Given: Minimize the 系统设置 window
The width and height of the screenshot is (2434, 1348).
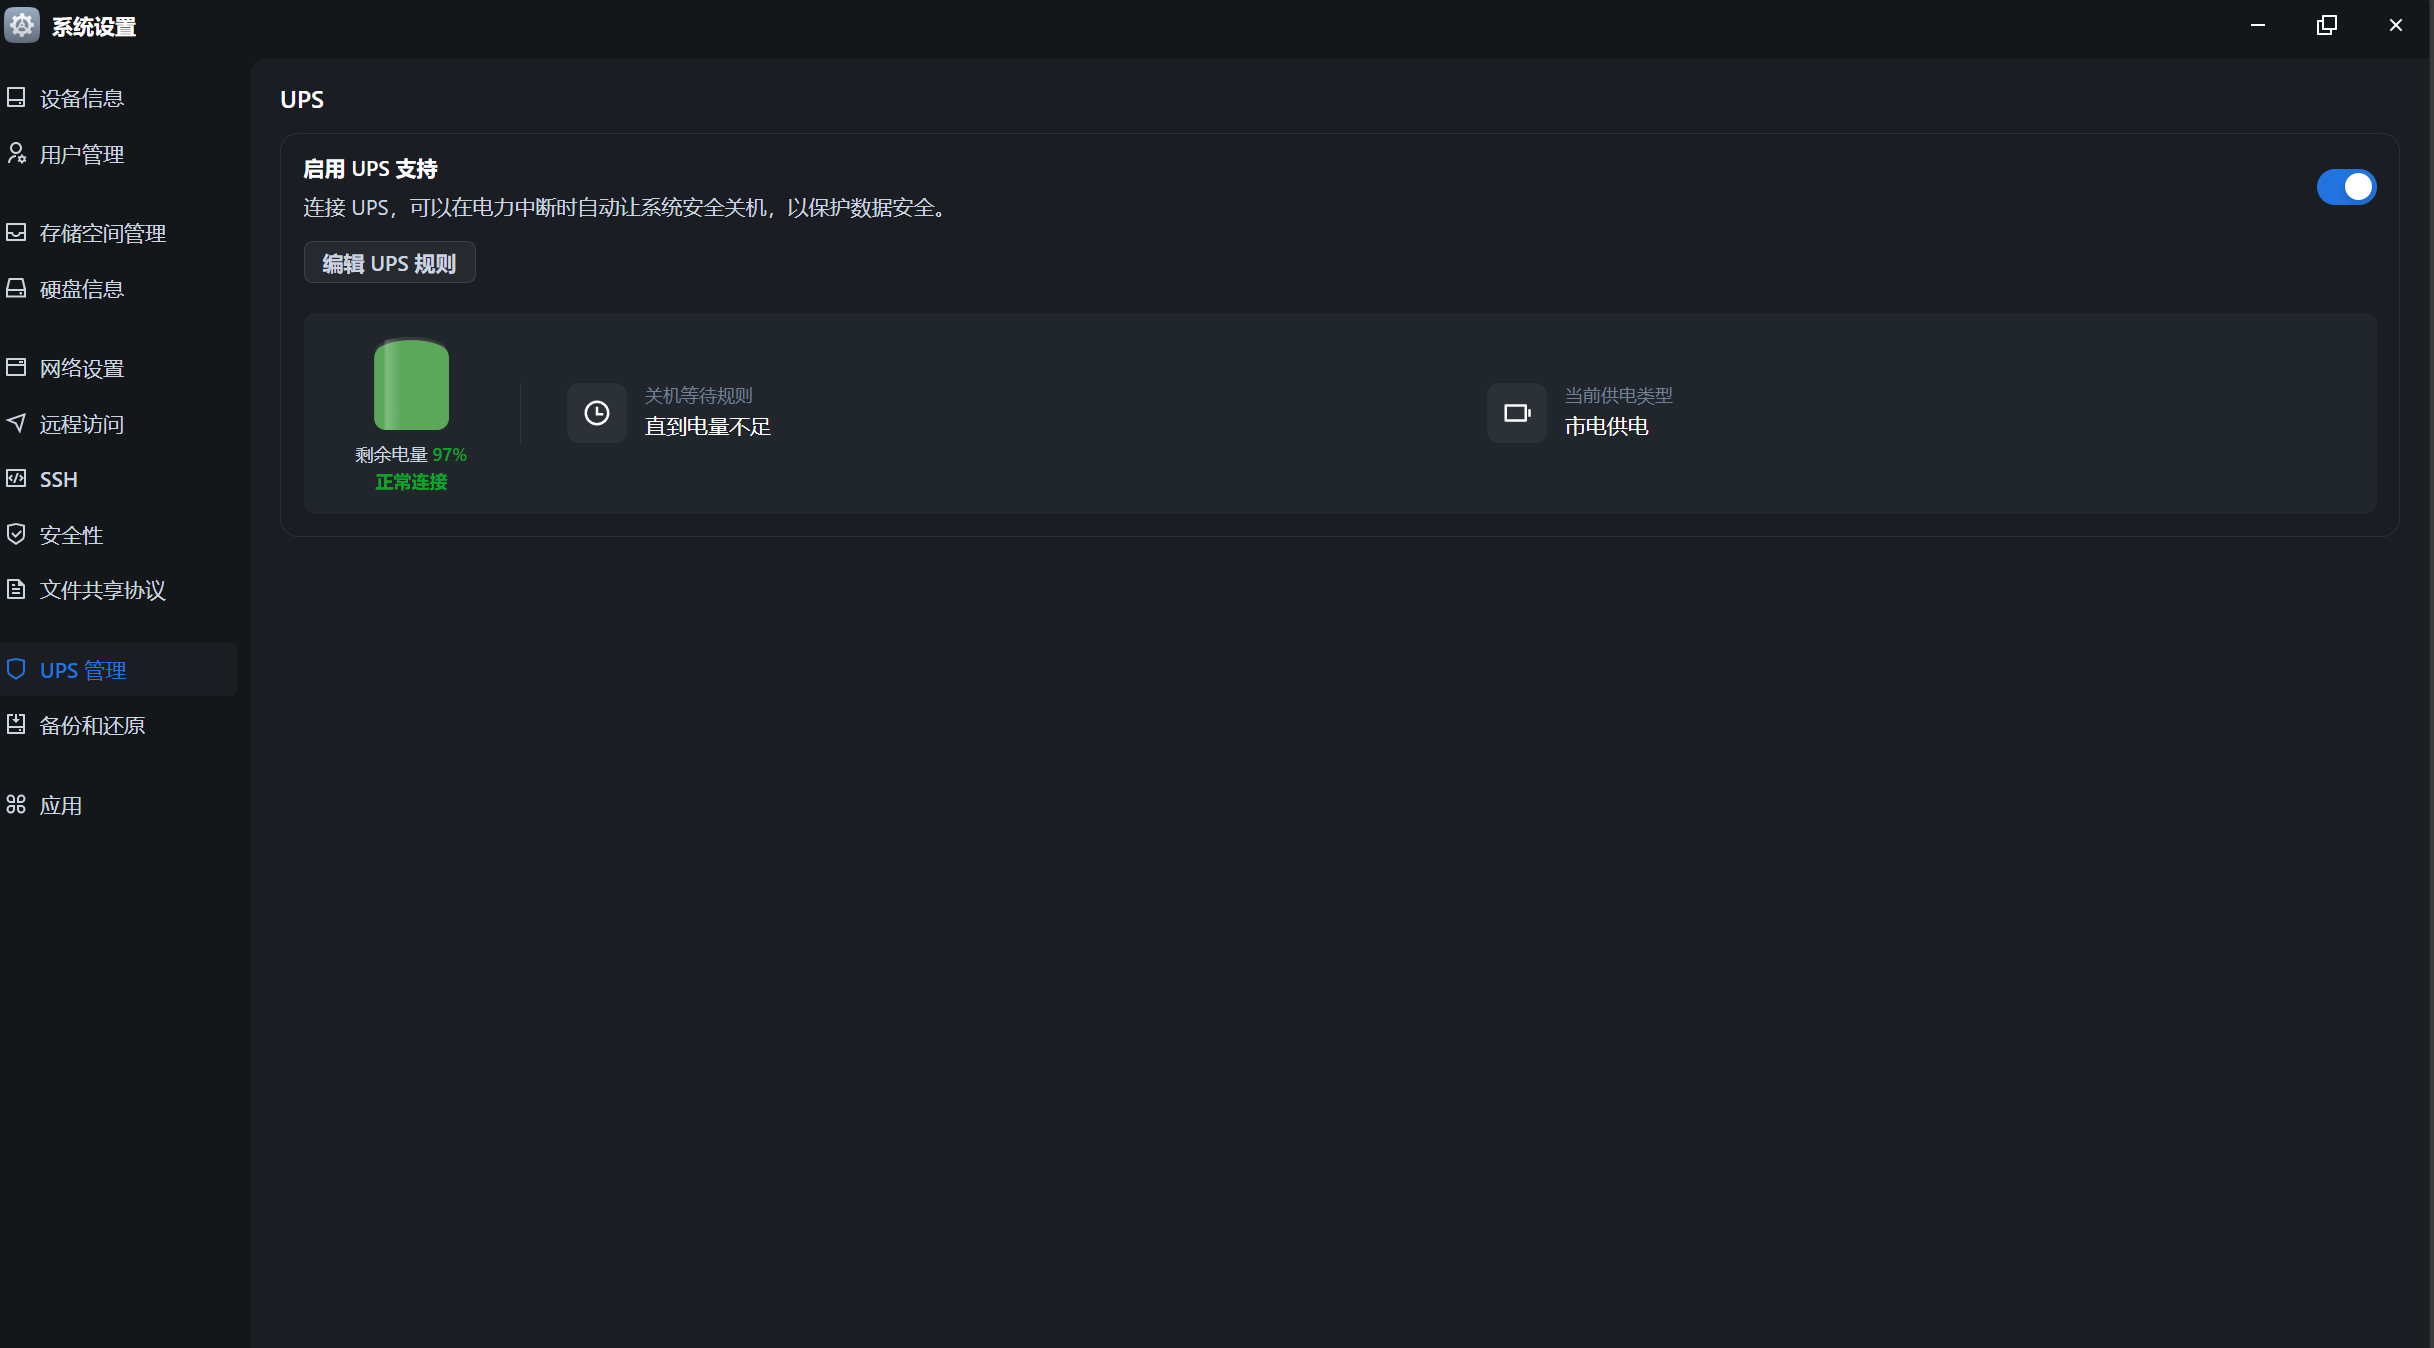Looking at the screenshot, I should (2258, 25).
